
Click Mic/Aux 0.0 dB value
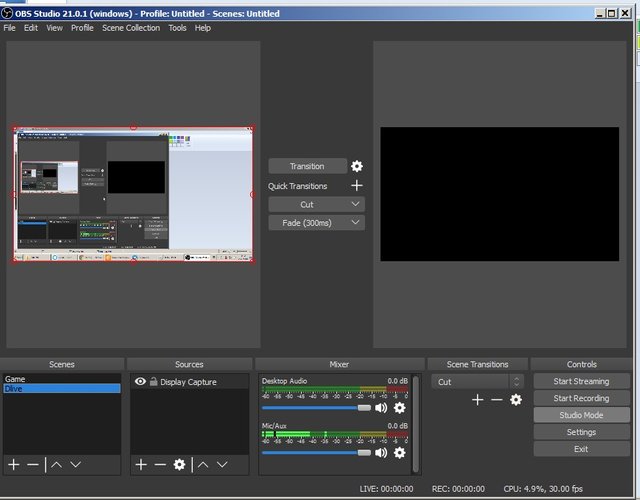click(398, 426)
